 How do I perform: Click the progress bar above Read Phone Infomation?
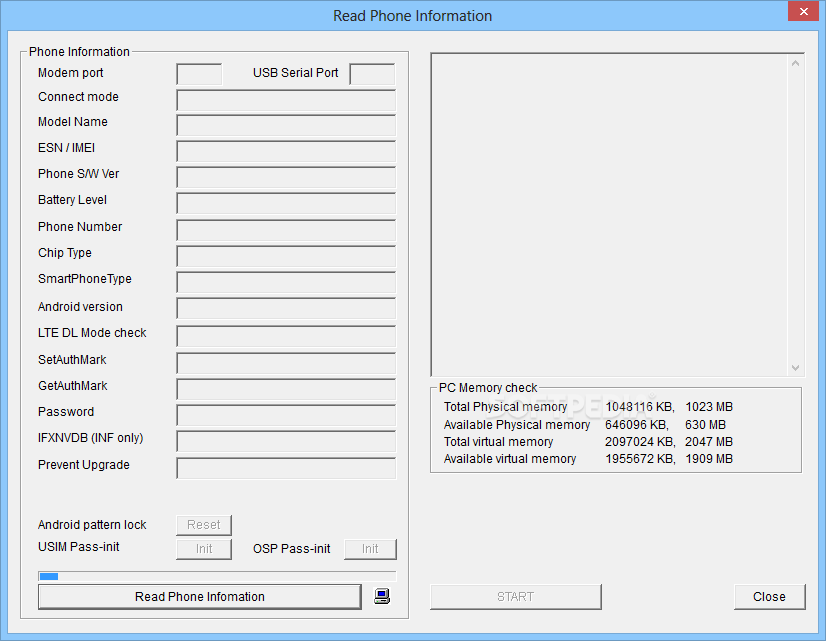point(217,576)
